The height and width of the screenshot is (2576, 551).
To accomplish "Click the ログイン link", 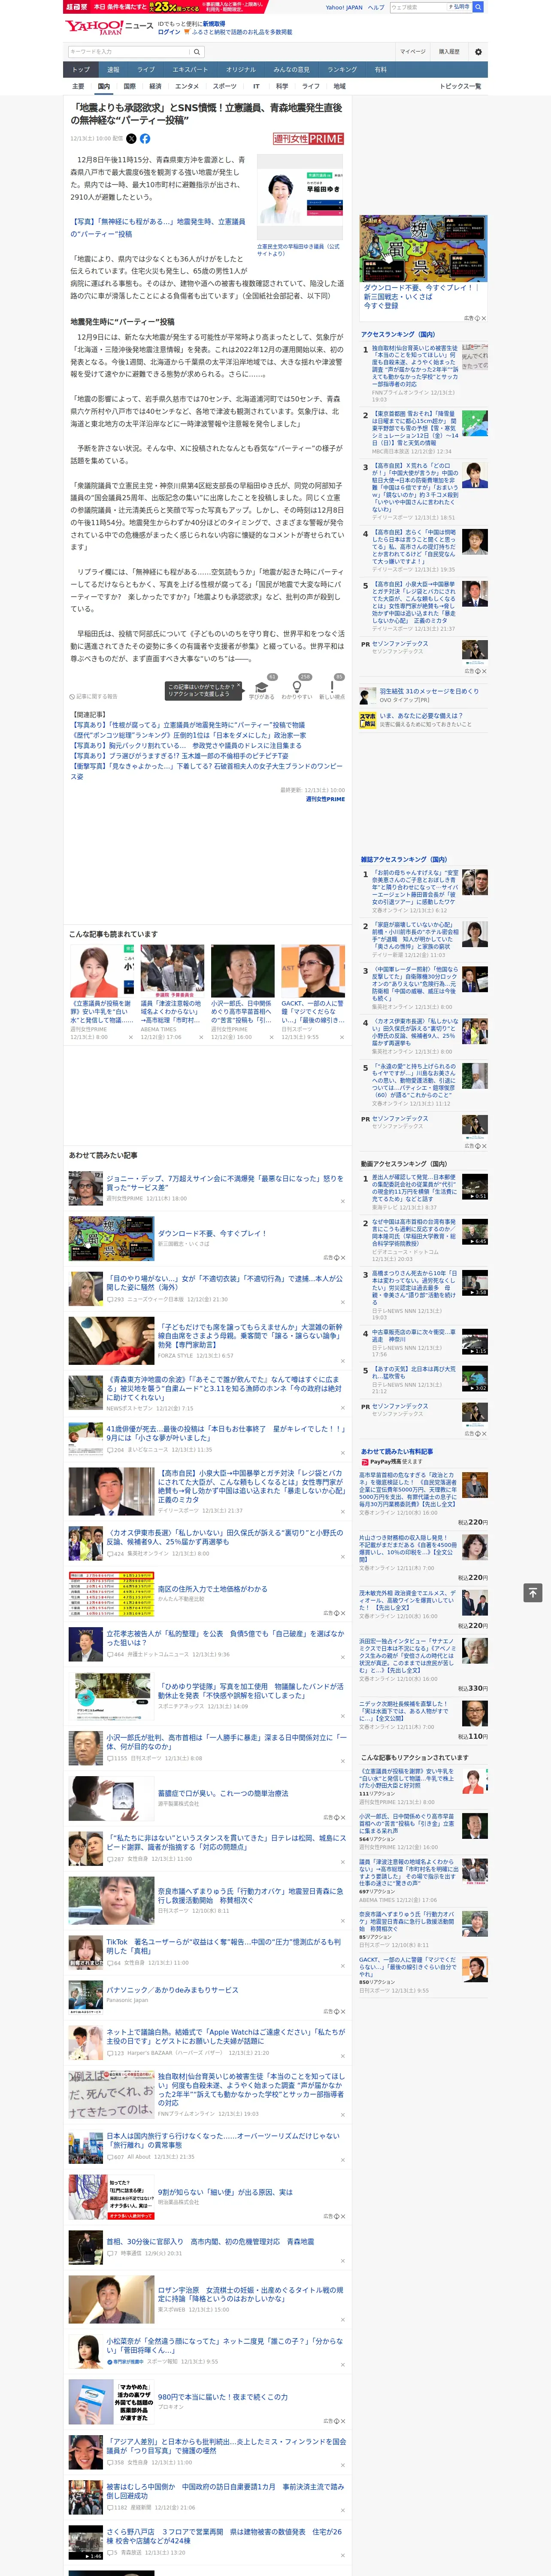I will click(169, 32).
